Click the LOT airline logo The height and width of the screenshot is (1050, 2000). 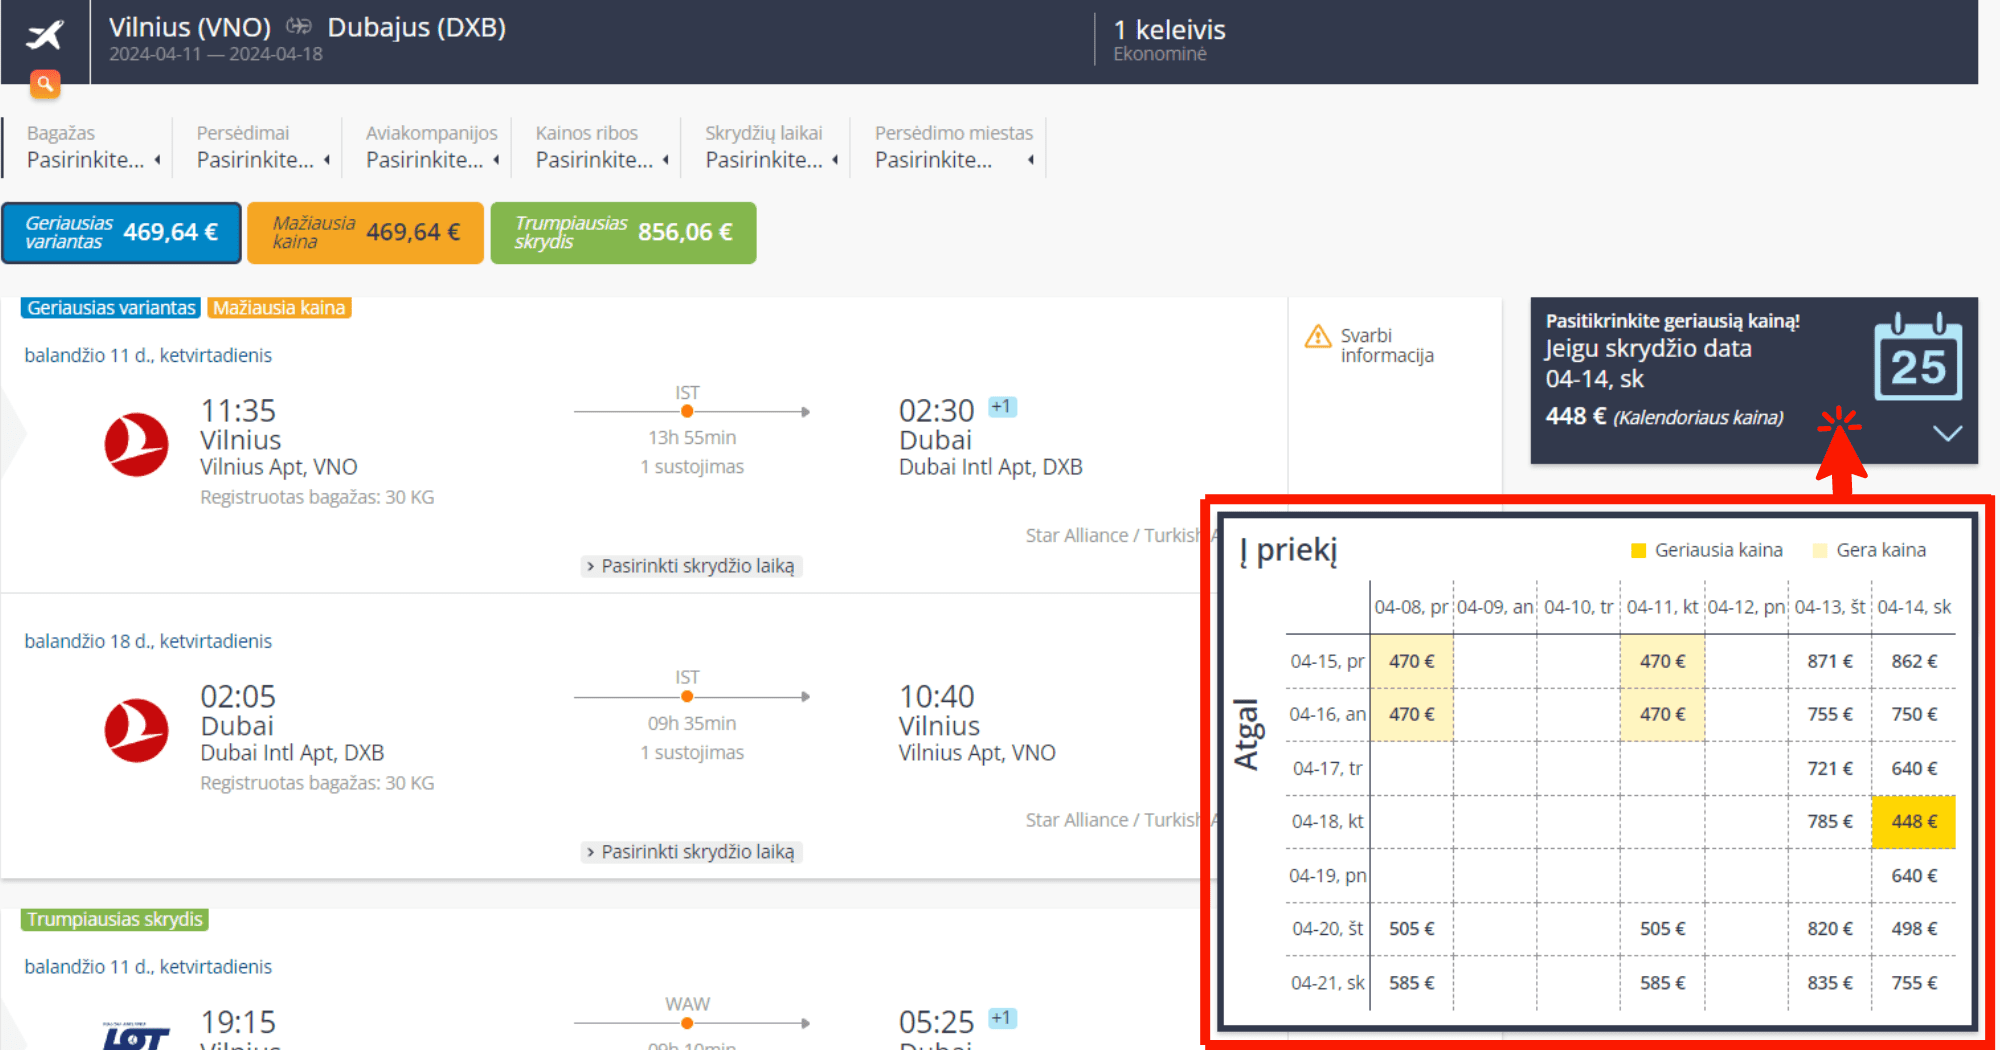(136, 1036)
